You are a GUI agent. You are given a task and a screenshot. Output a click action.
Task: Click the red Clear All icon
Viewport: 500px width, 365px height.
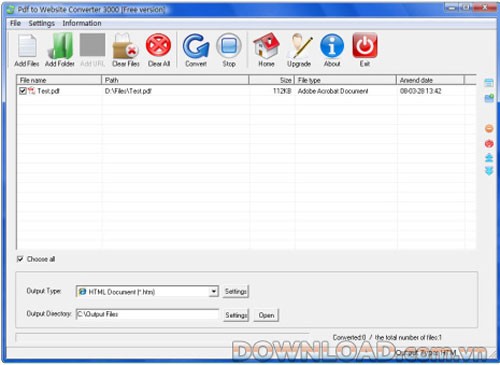point(158,45)
